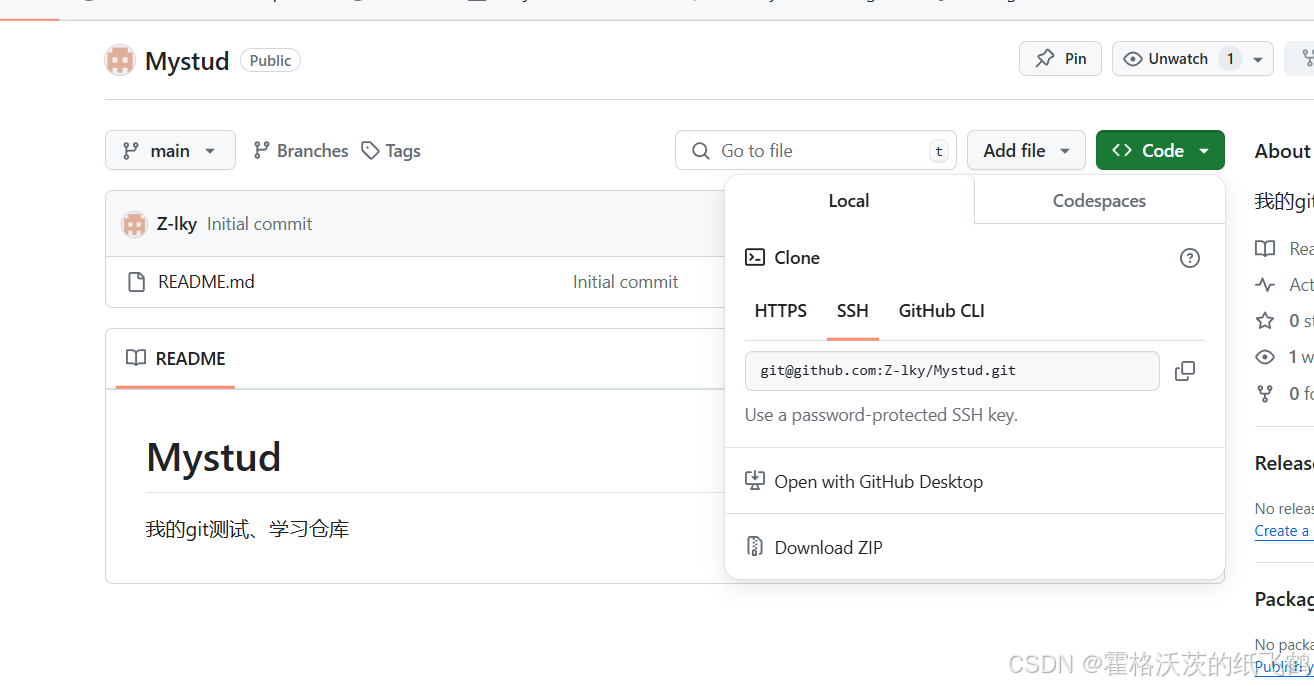Select the HTTPS clone option

(780, 311)
